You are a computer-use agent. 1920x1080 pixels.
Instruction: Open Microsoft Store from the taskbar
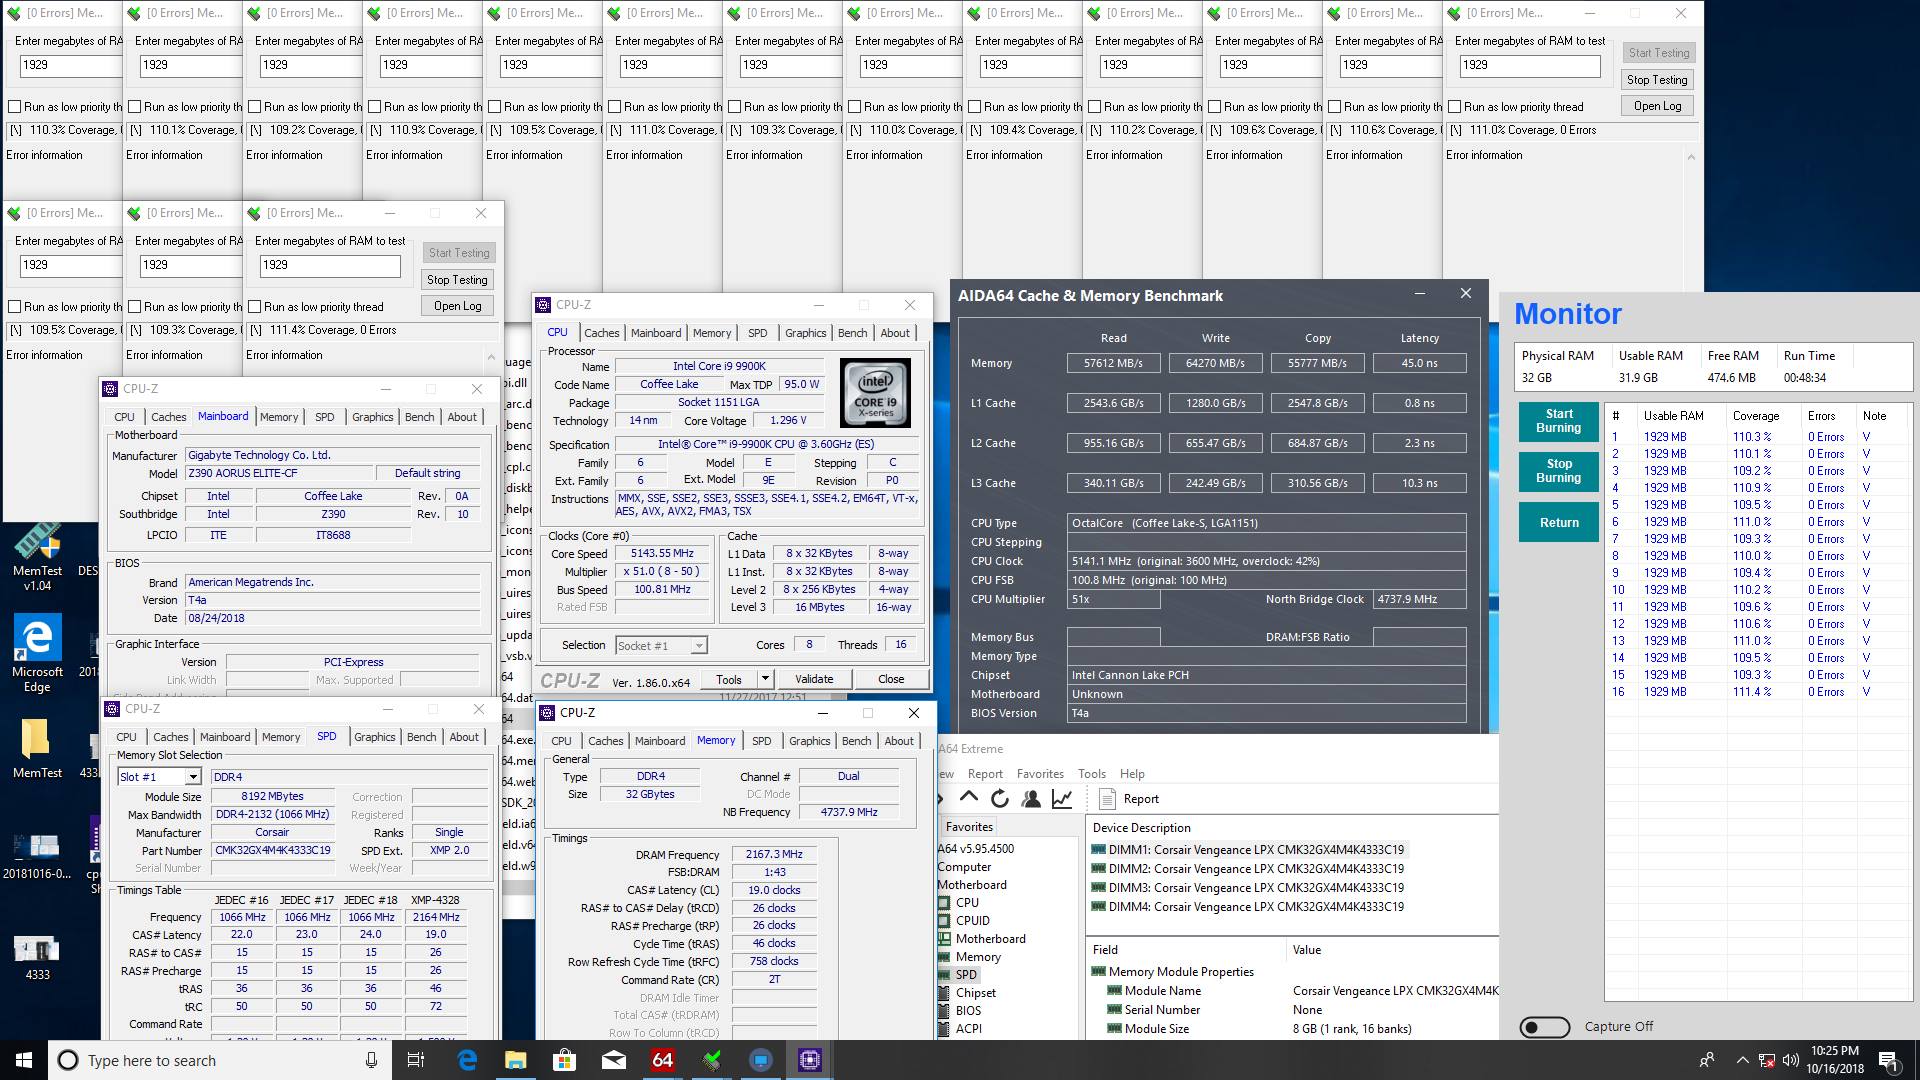click(564, 1060)
